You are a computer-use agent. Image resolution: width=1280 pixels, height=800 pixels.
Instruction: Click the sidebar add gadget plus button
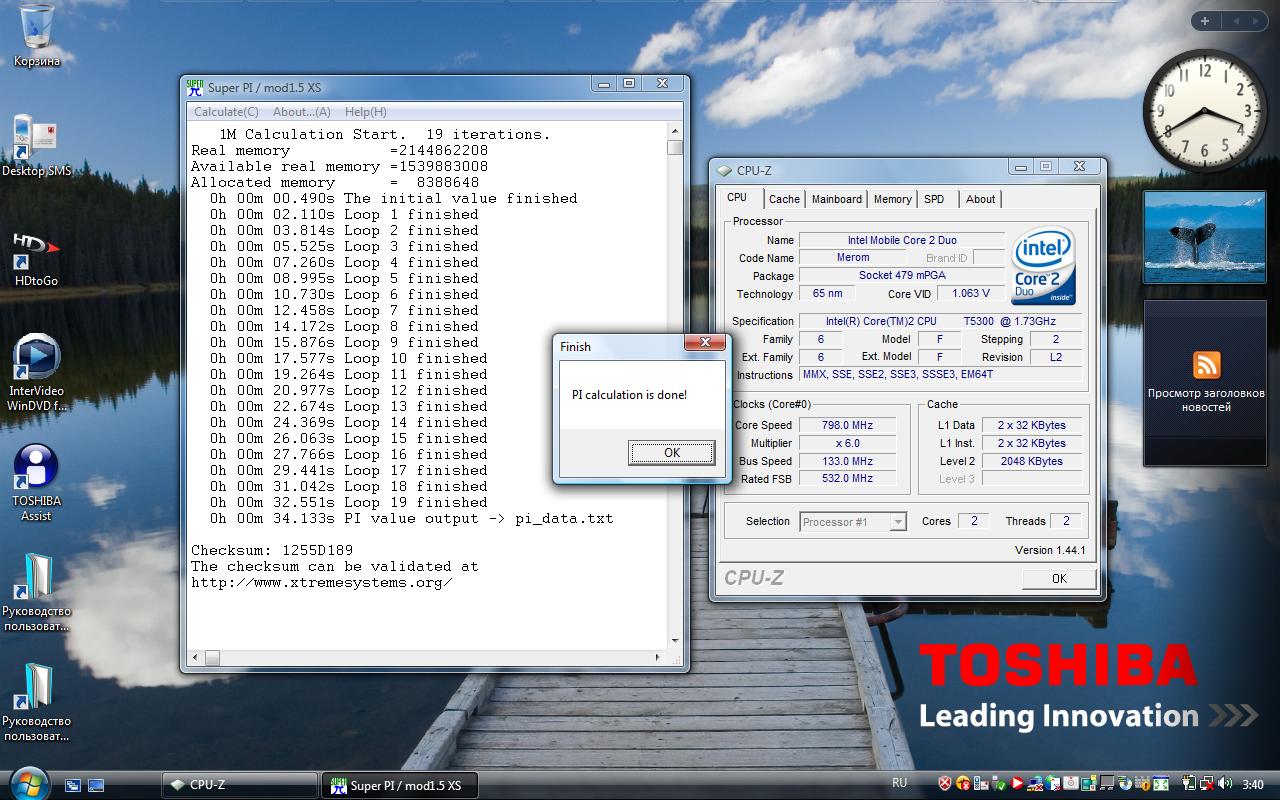click(x=1205, y=20)
